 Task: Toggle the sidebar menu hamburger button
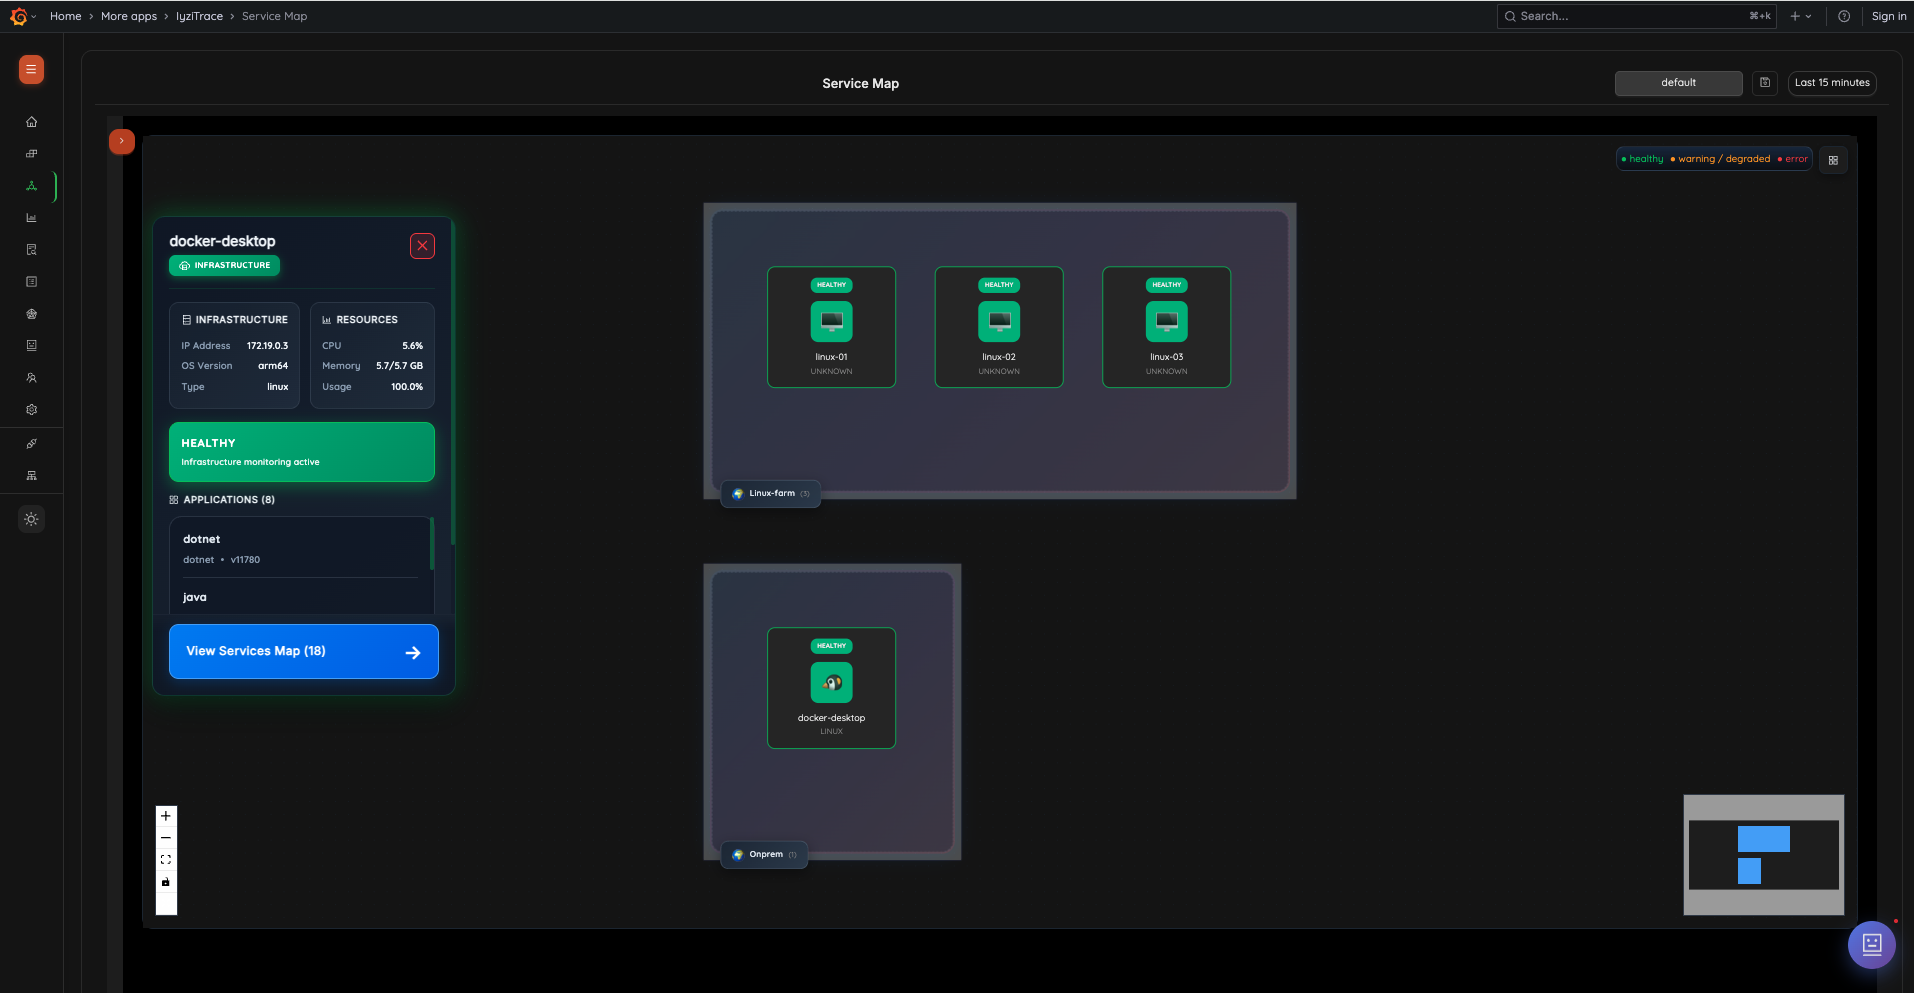(x=30, y=70)
